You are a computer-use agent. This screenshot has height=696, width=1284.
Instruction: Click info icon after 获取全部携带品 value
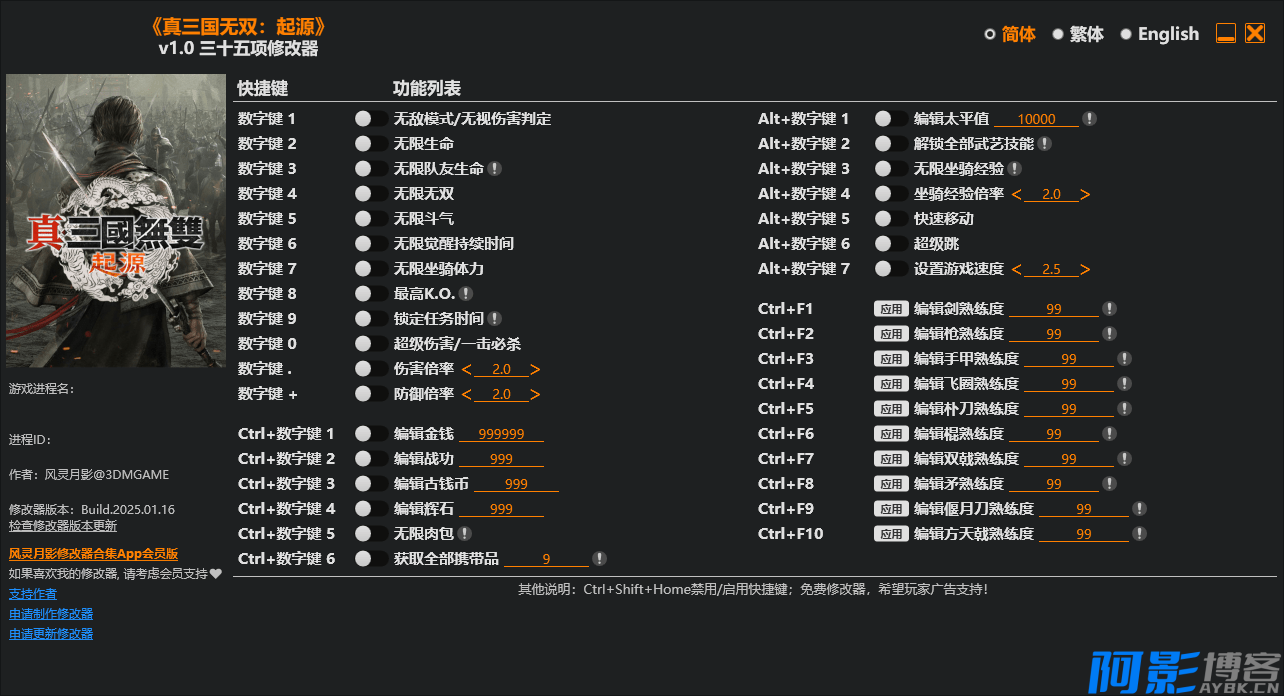click(x=599, y=559)
